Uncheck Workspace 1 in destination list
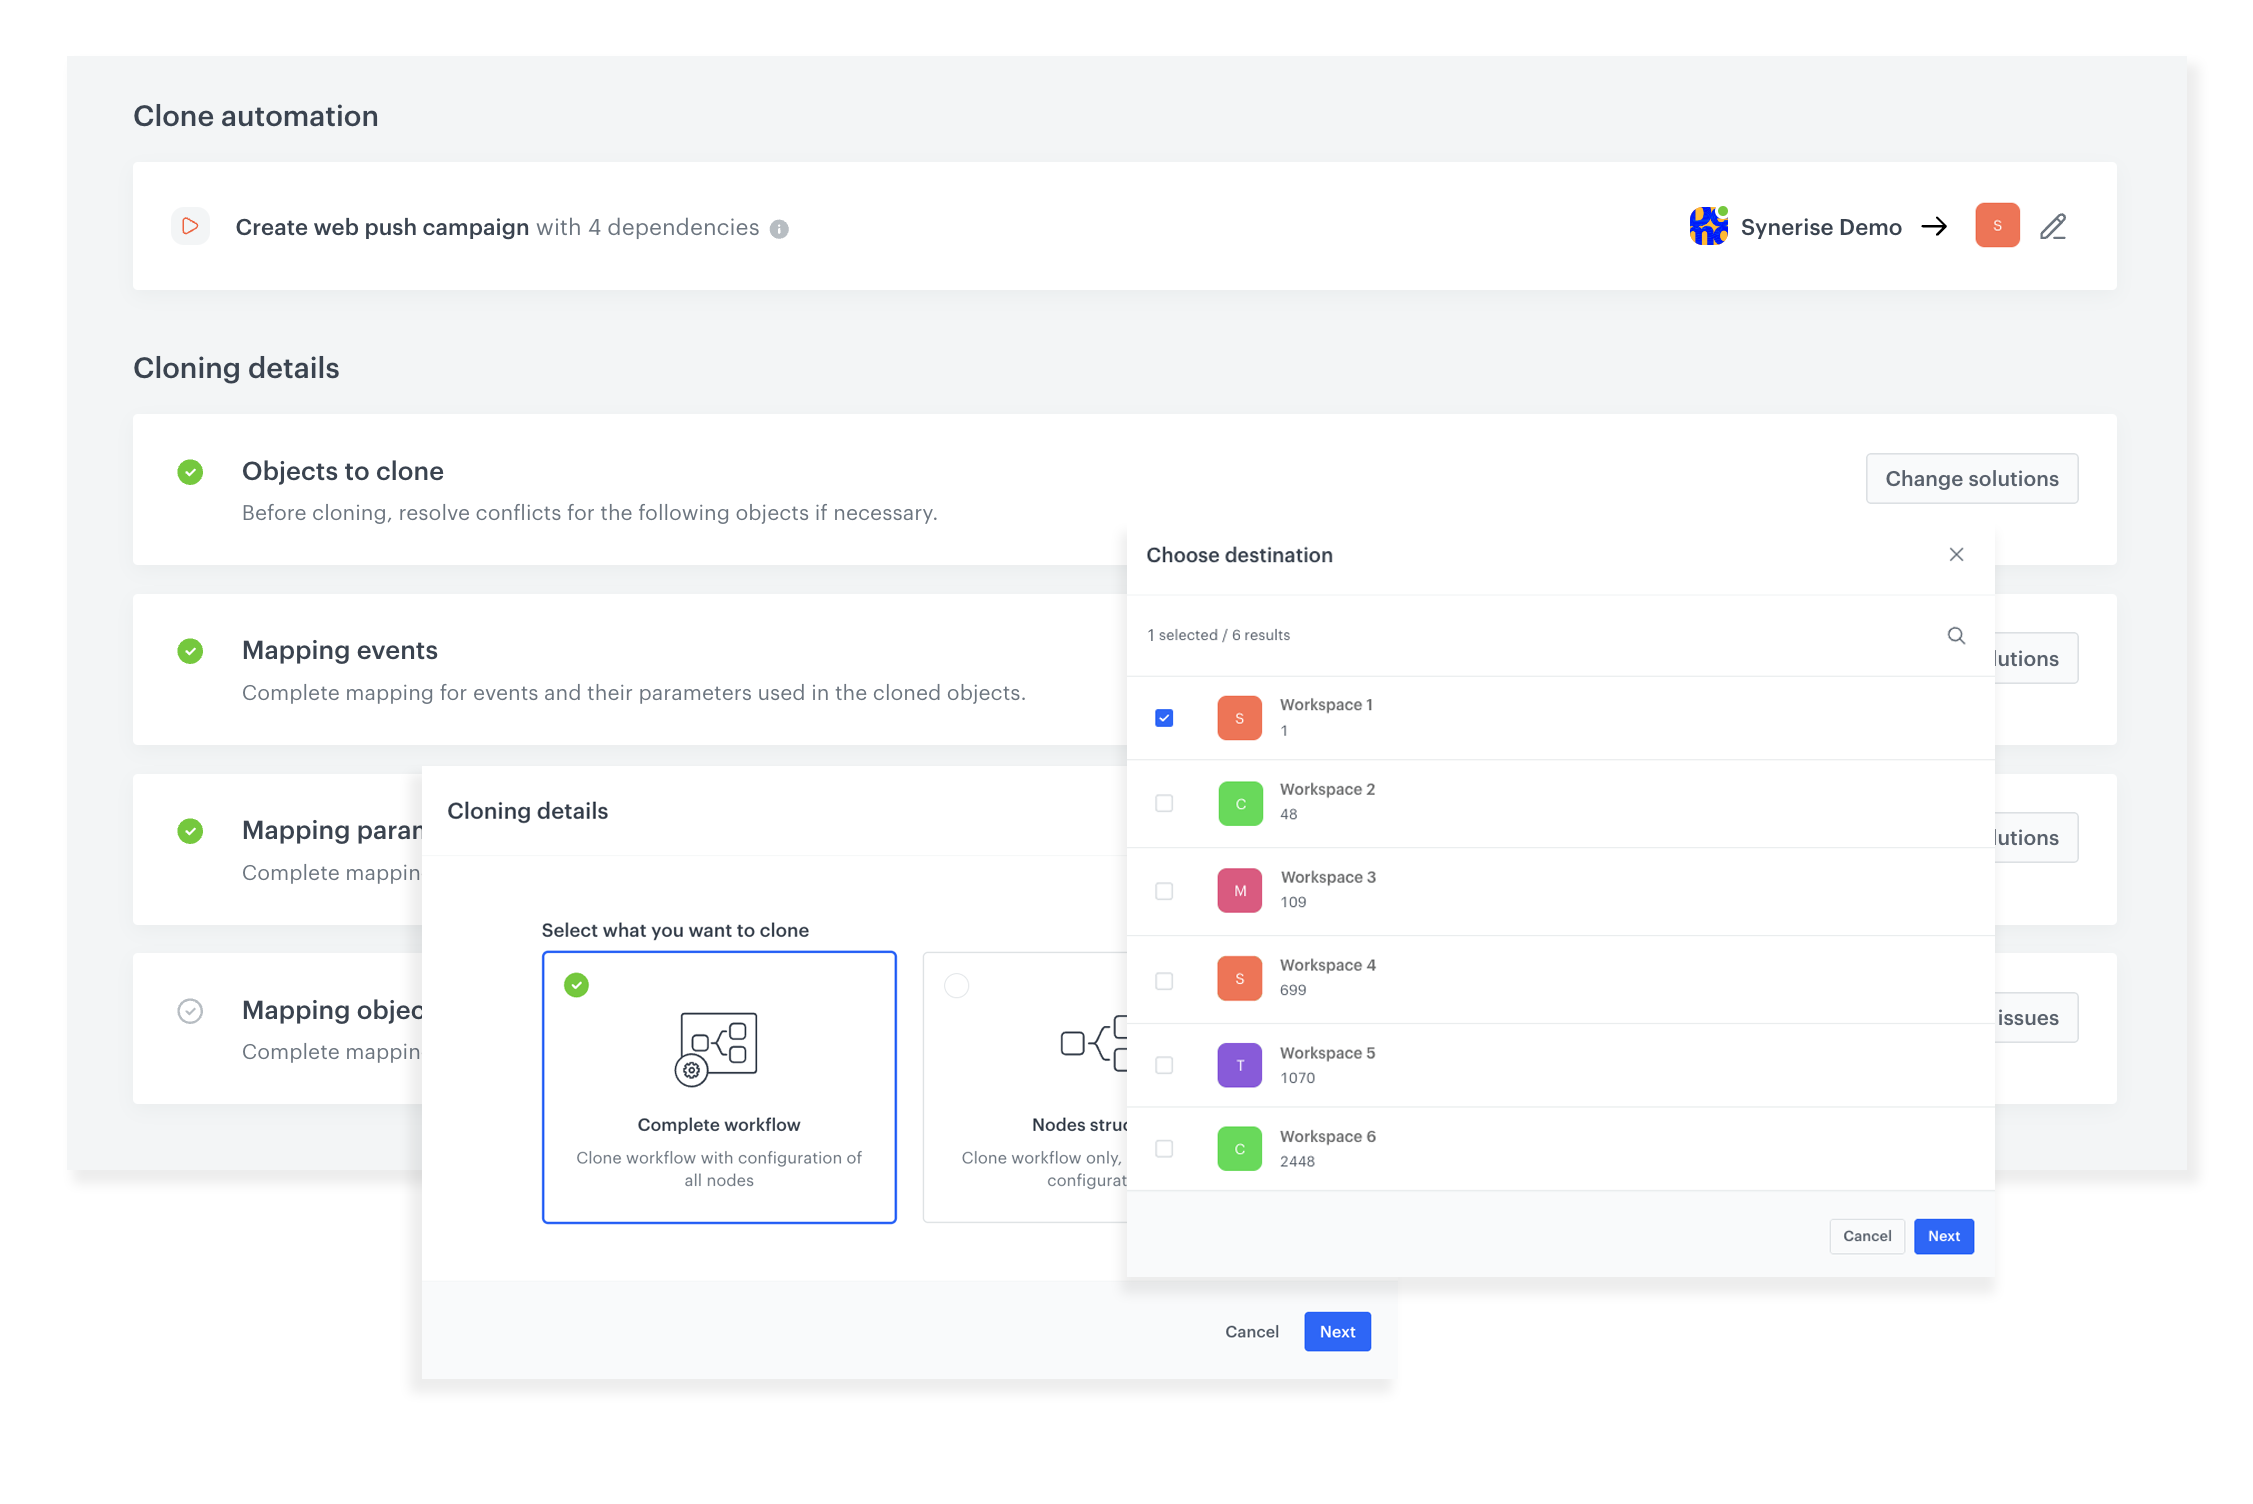Screen dimensions: 2253x1504 coord(1163,717)
